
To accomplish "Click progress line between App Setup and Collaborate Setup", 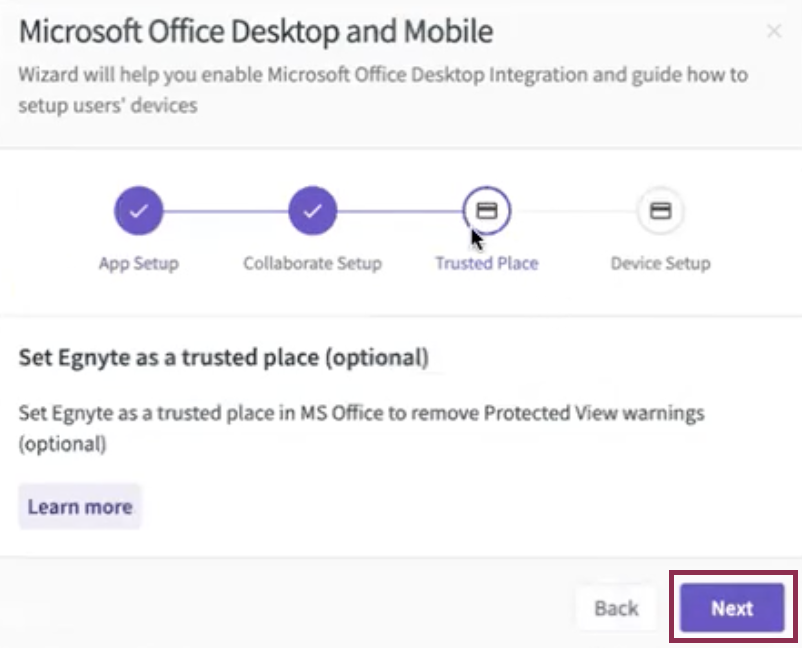I will point(225,211).
